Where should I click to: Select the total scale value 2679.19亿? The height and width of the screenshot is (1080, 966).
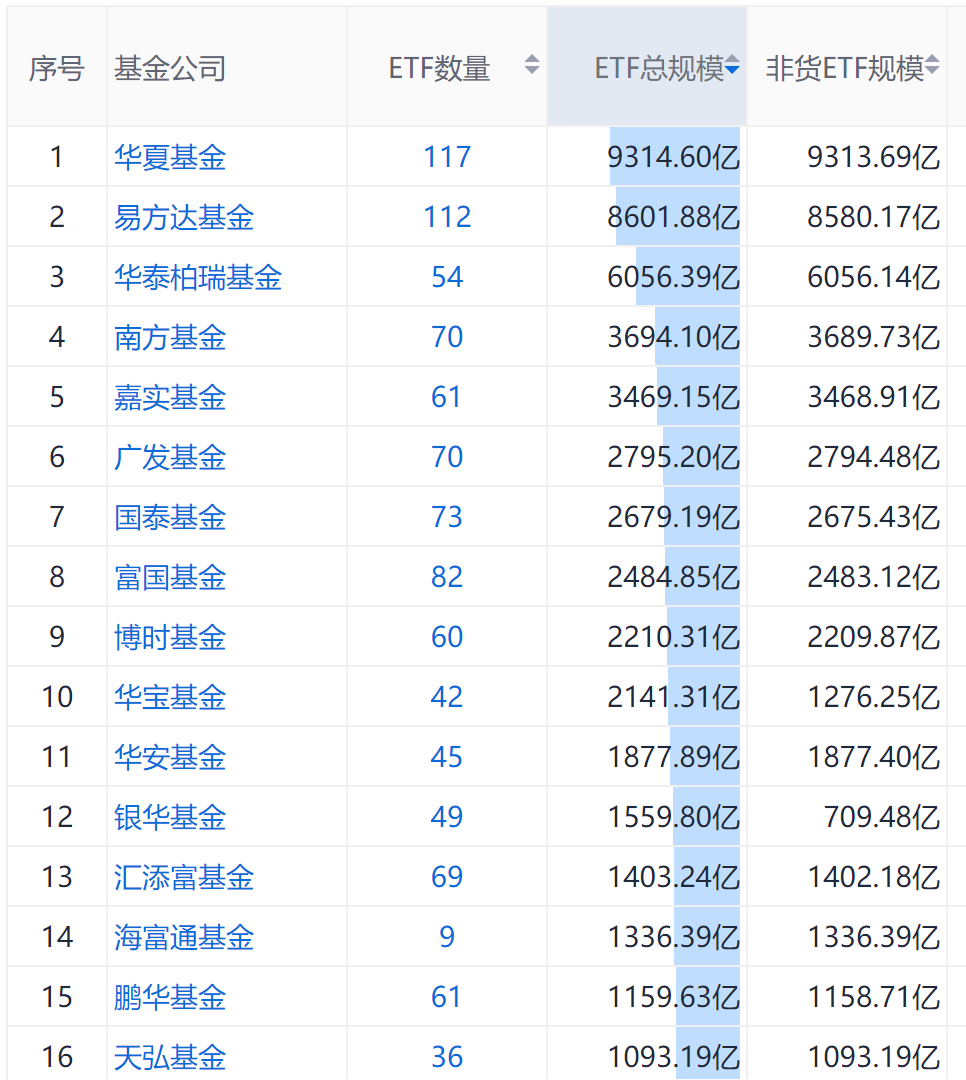[673, 517]
